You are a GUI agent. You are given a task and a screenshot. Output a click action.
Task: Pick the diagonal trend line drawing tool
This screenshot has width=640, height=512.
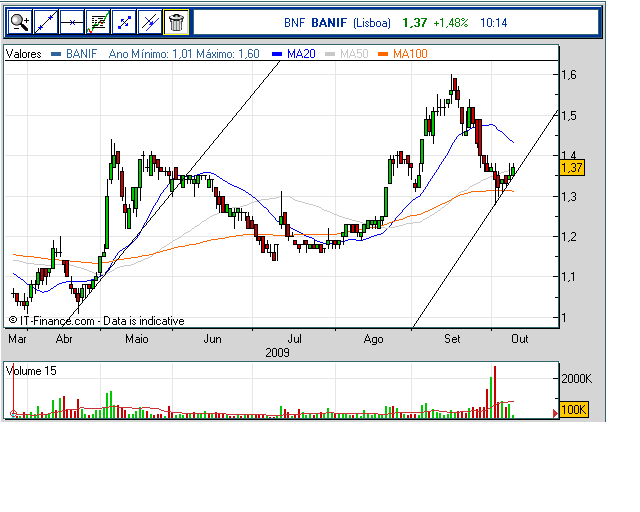46,21
